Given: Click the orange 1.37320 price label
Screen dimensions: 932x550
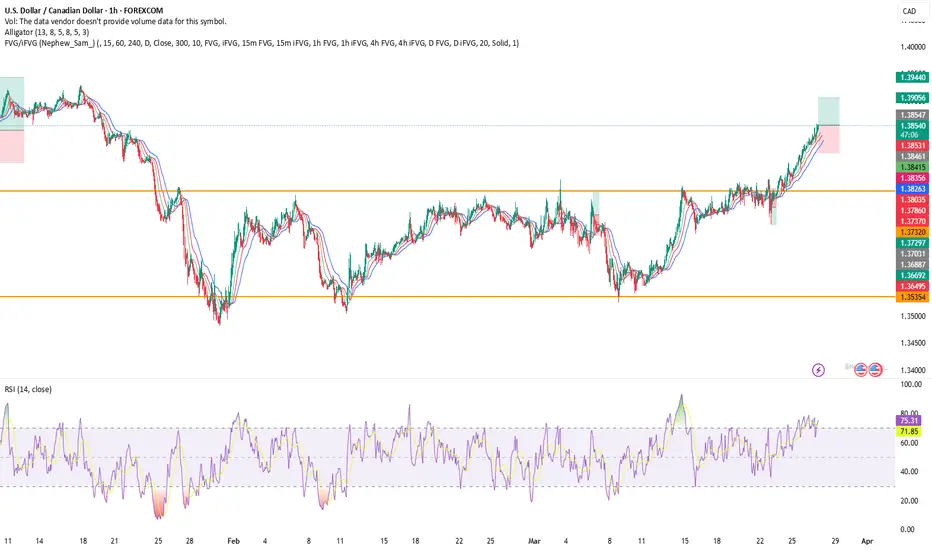Looking at the screenshot, I should [x=912, y=232].
